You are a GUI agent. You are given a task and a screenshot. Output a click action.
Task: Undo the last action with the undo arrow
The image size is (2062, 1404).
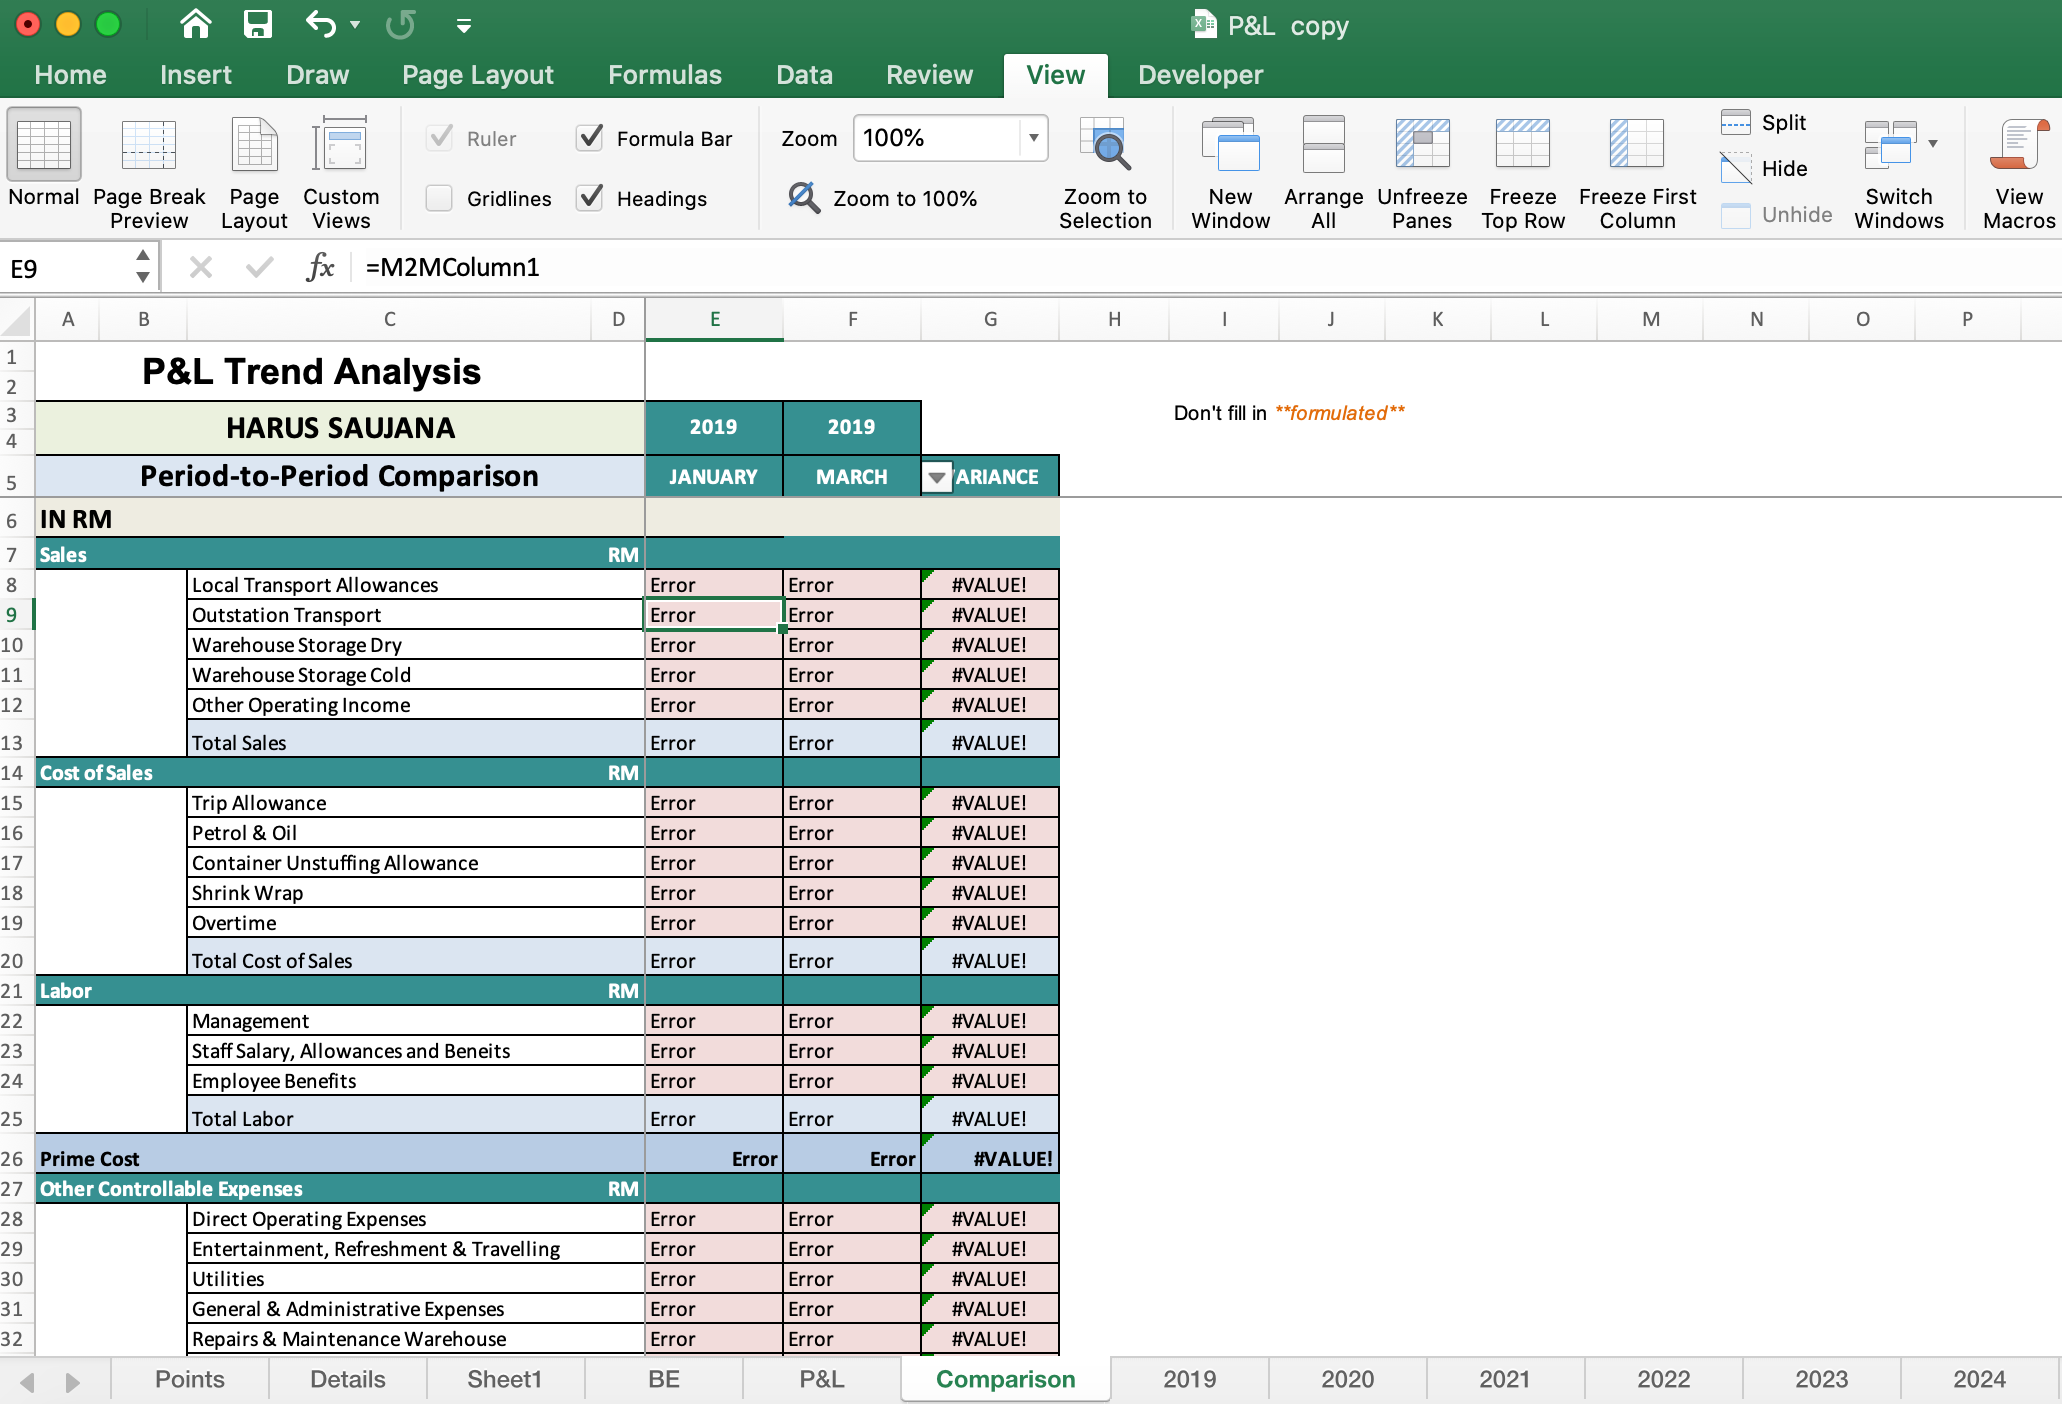pyautogui.click(x=321, y=24)
